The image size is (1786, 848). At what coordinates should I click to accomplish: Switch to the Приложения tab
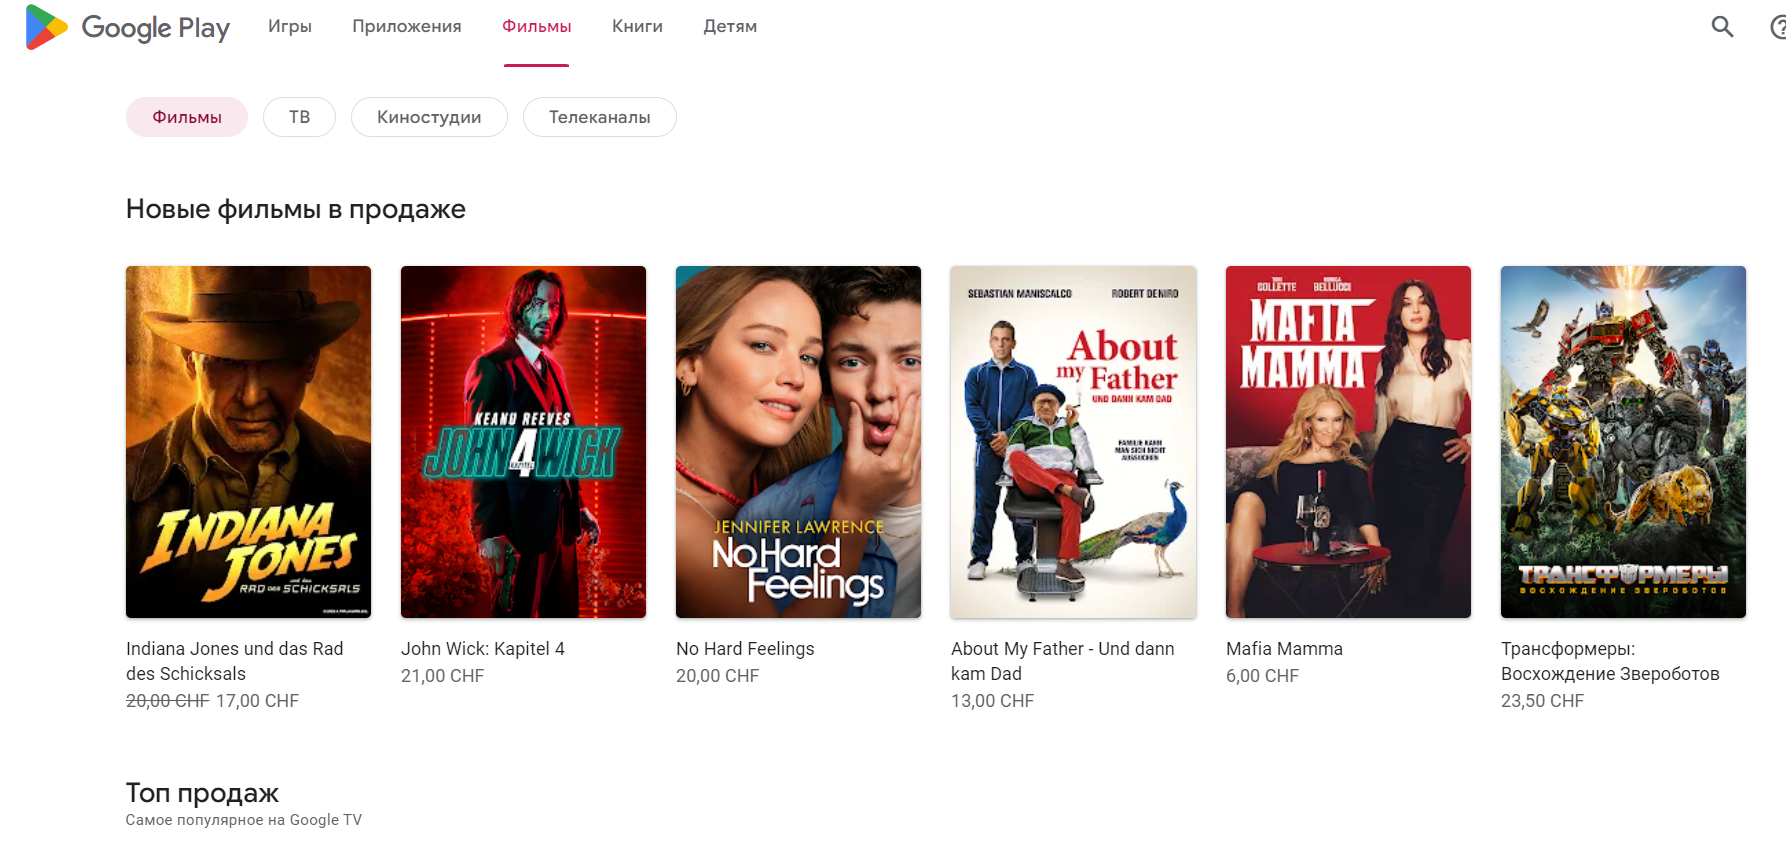[407, 26]
